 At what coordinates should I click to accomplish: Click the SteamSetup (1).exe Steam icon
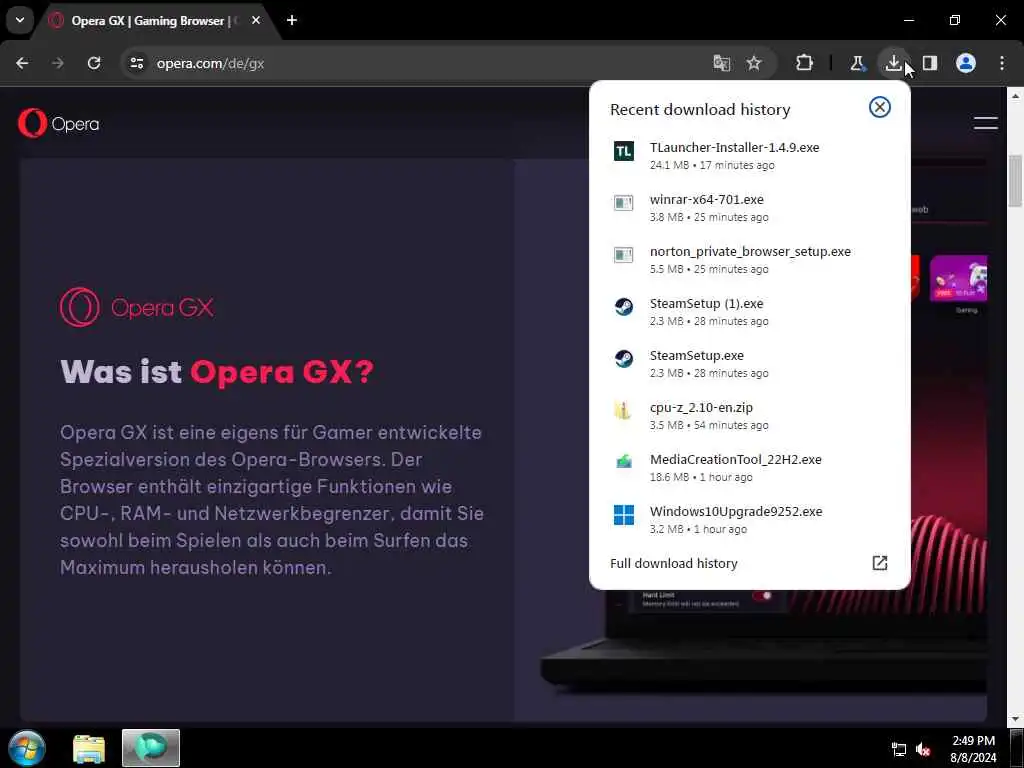tap(624, 307)
